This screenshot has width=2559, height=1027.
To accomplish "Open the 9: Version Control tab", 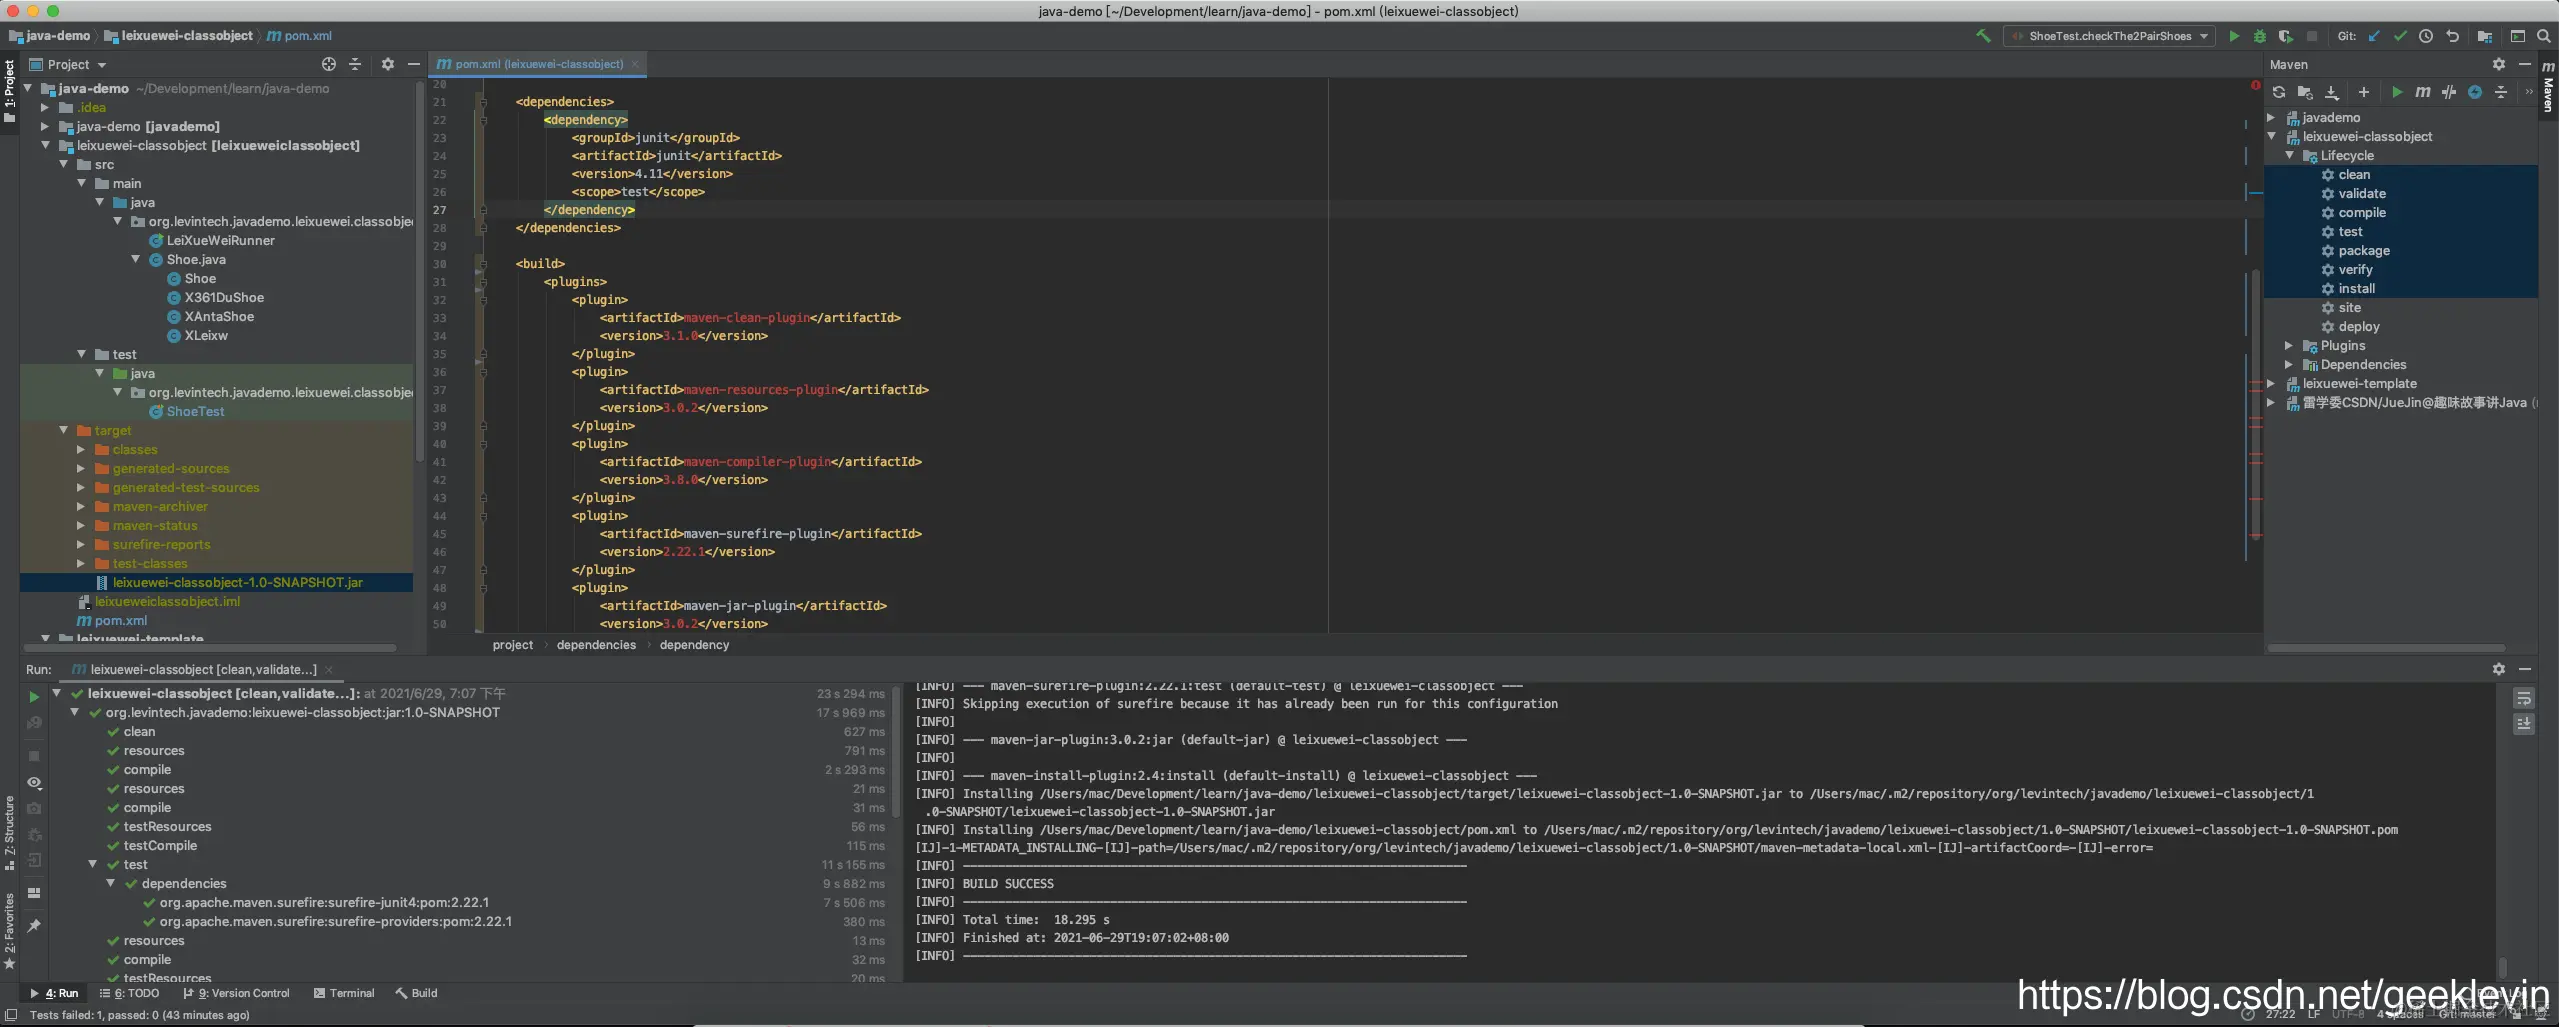I will 237,993.
